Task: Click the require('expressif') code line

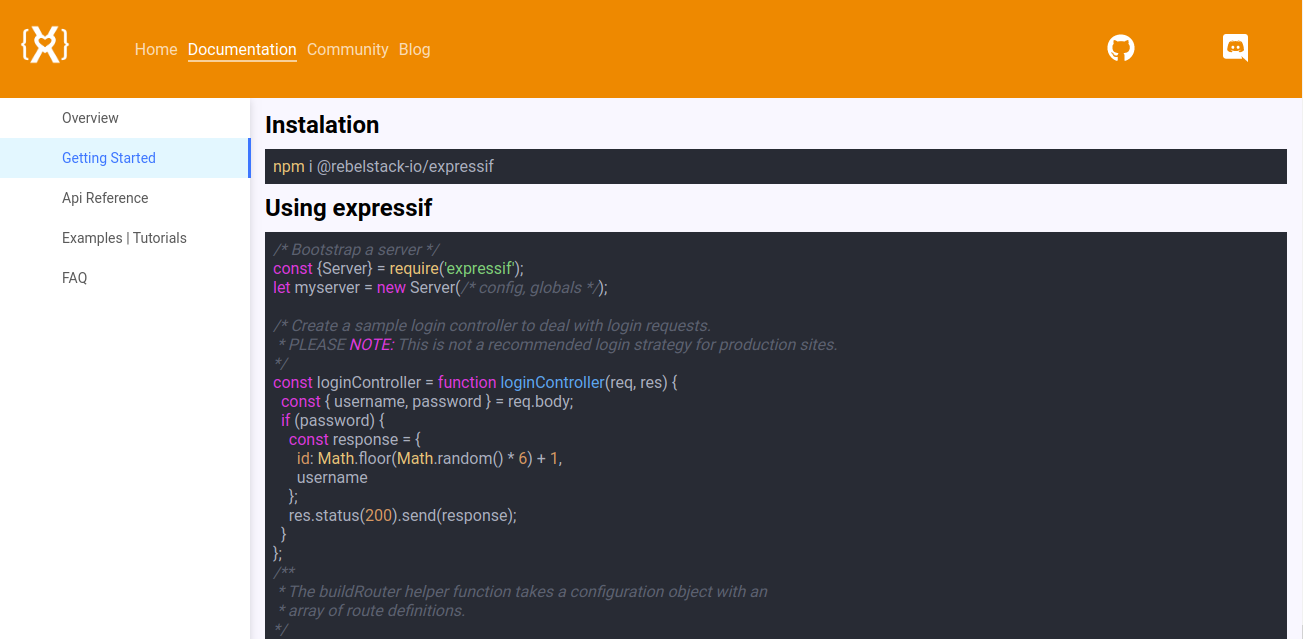Action: tap(398, 268)
